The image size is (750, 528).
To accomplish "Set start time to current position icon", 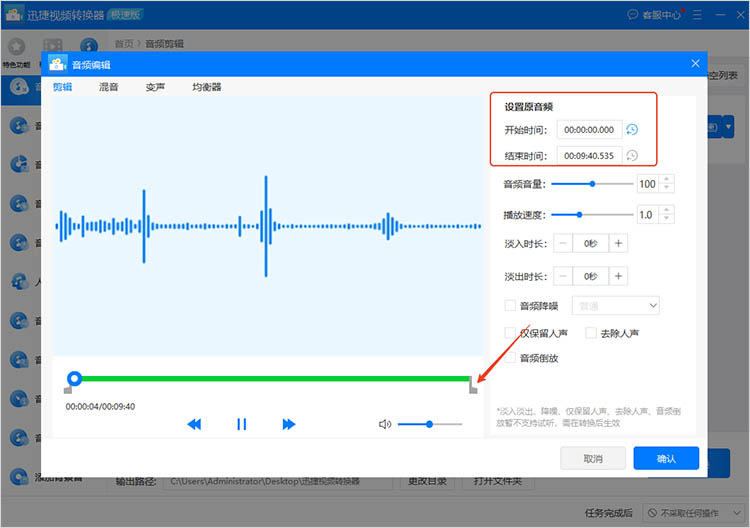I will 632,130.
